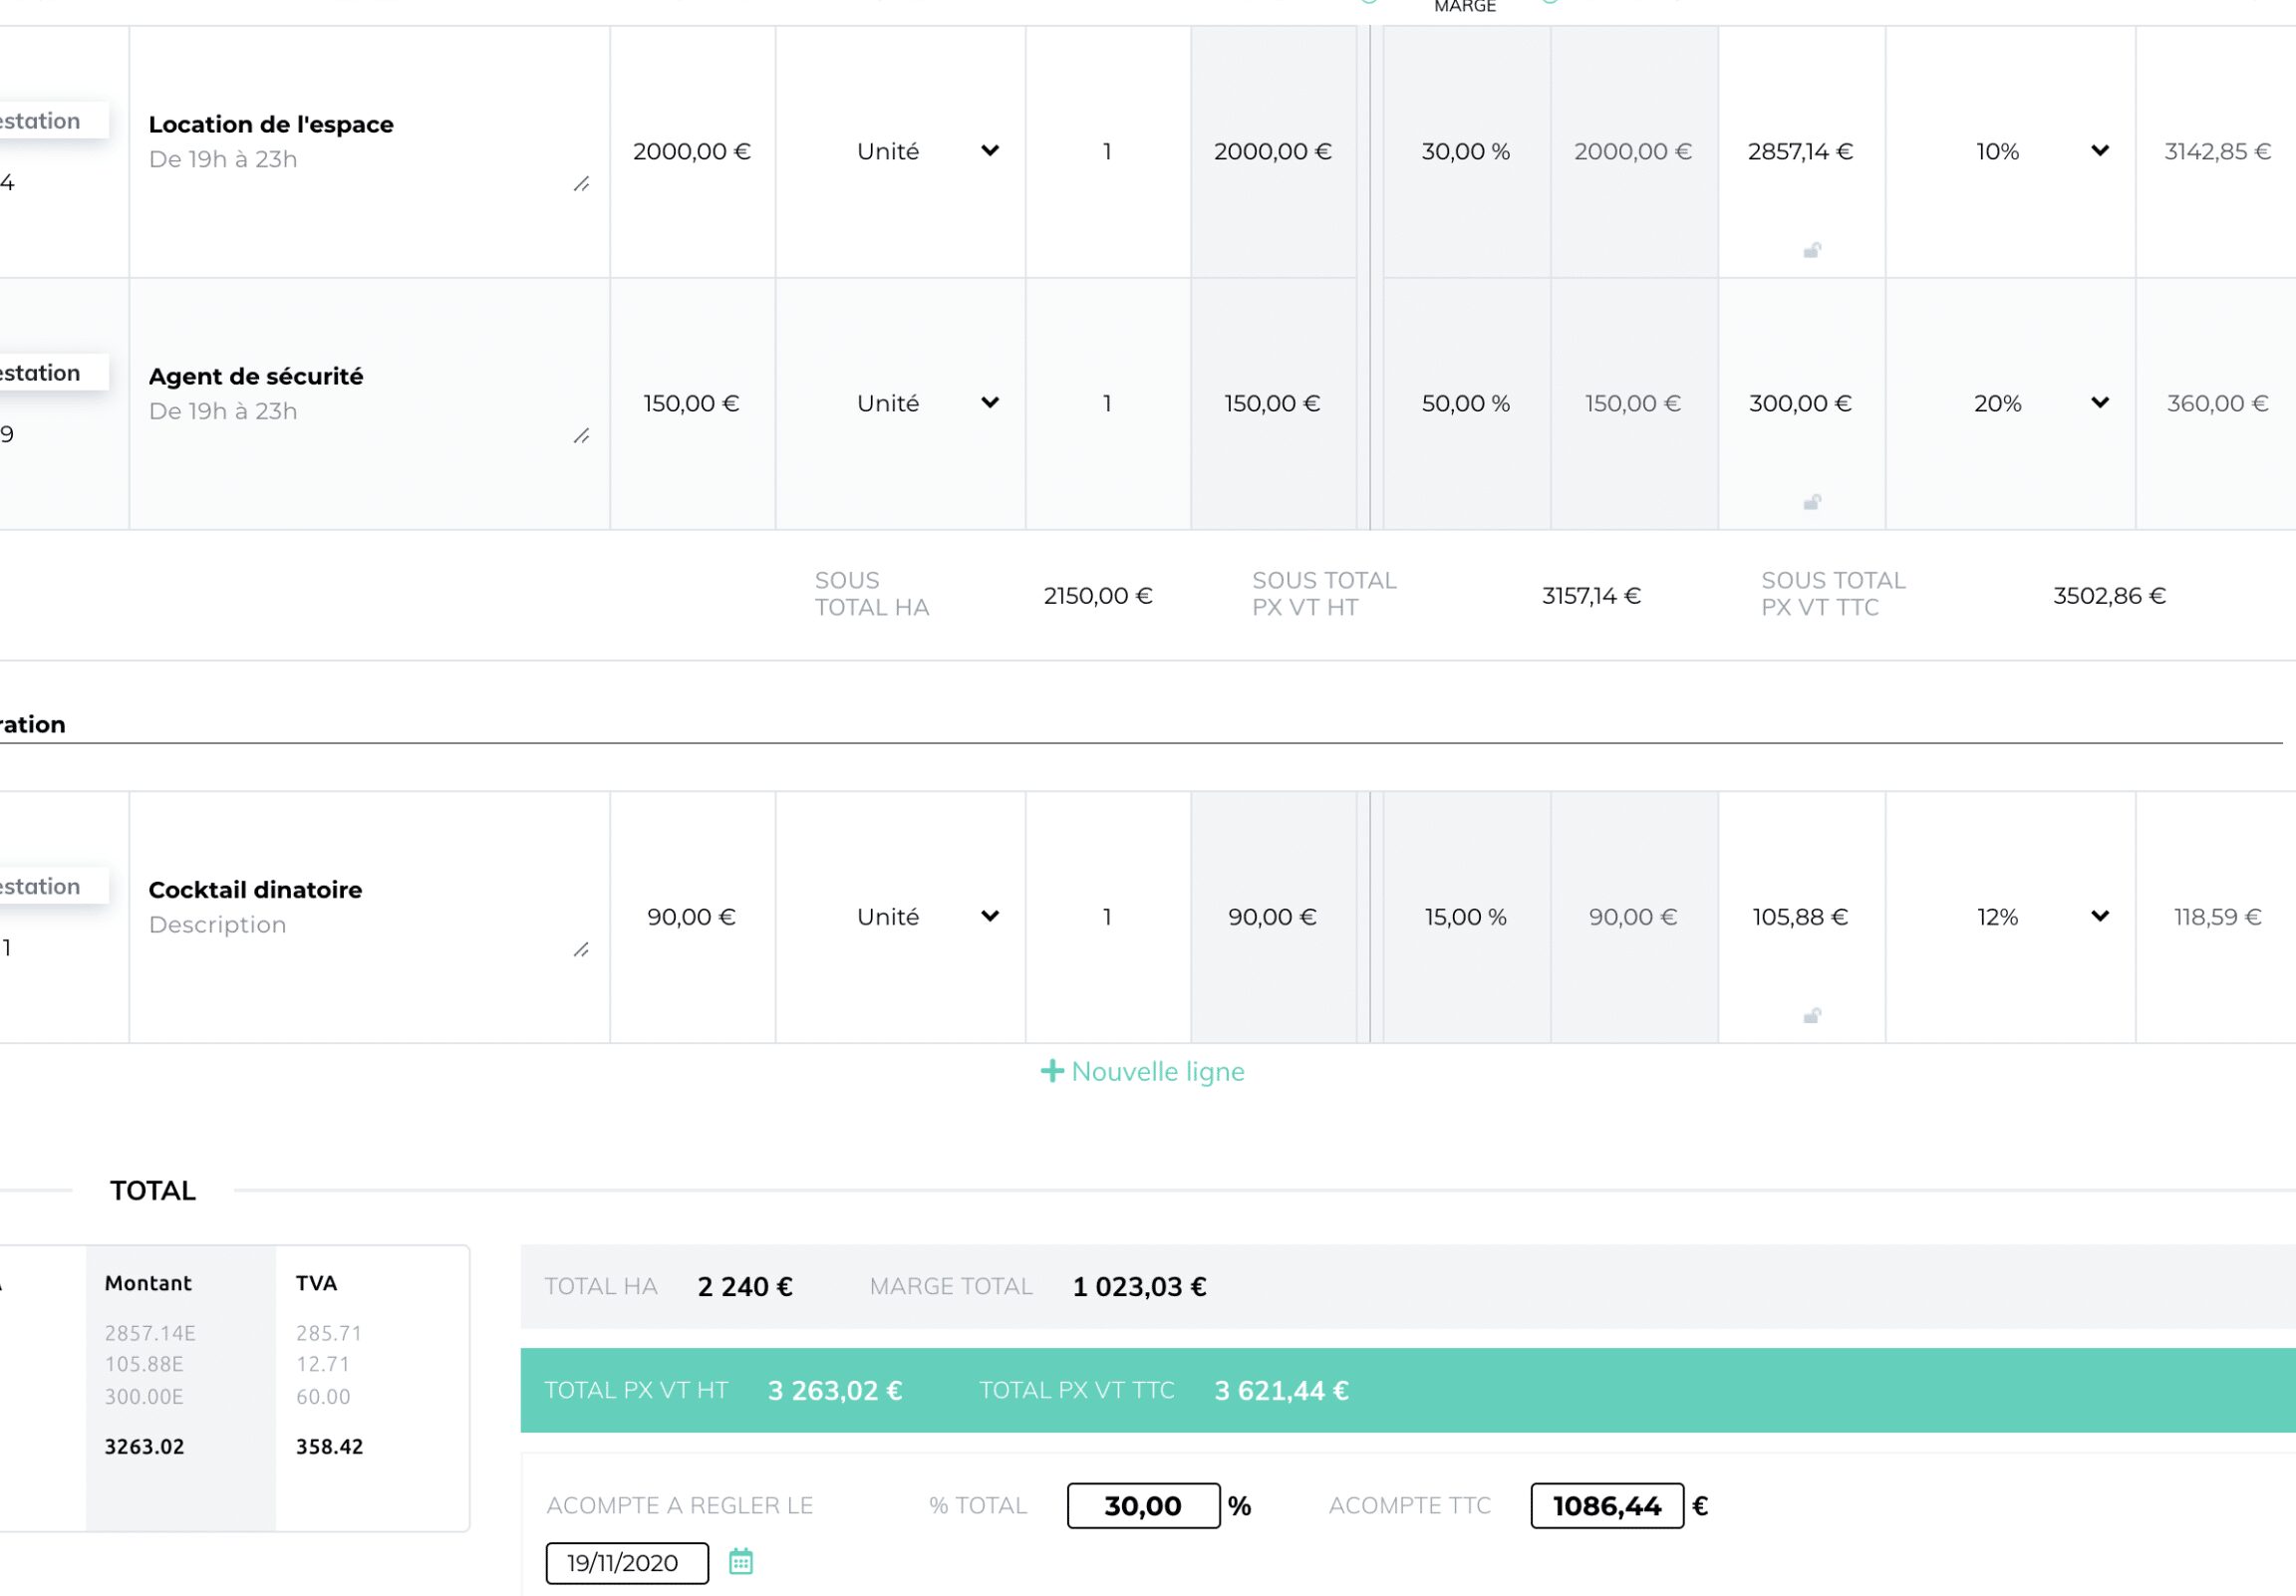The height and width of the screenshot is (1596, 2296).
Task: Click the 2857.14E amount in the summary table
Action: (150, 1334)
